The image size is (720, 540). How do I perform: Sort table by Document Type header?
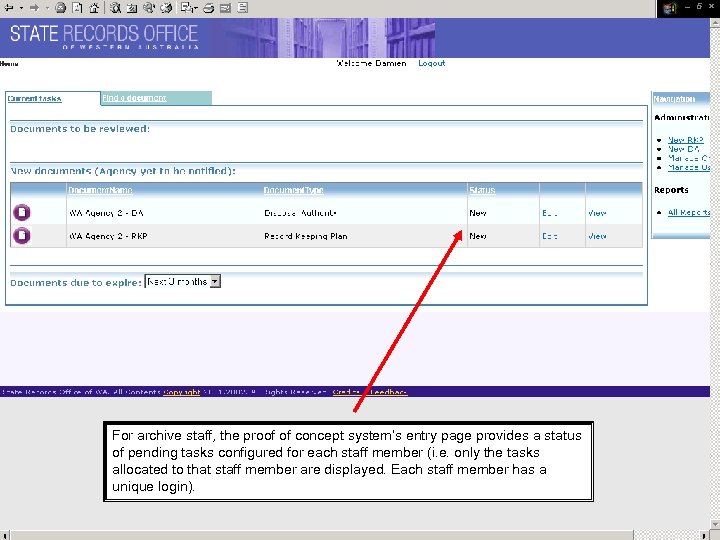click(x=293, y=190)
